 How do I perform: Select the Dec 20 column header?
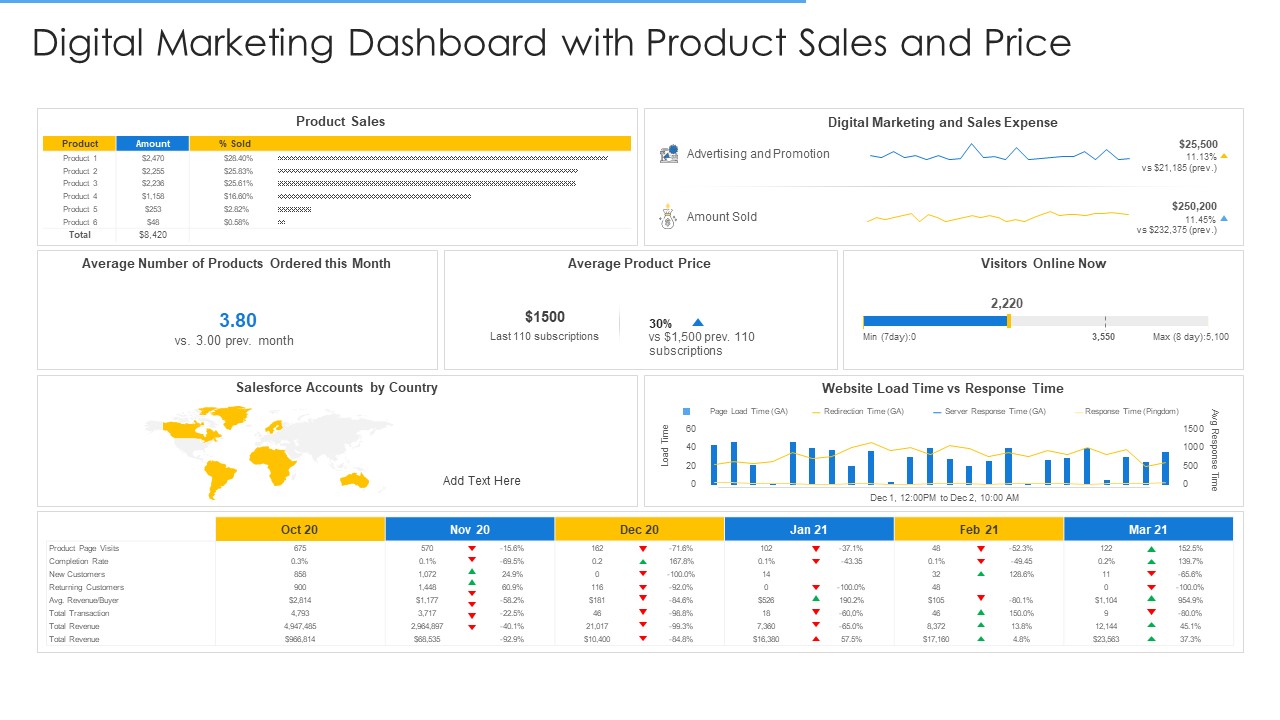point(639,530)
